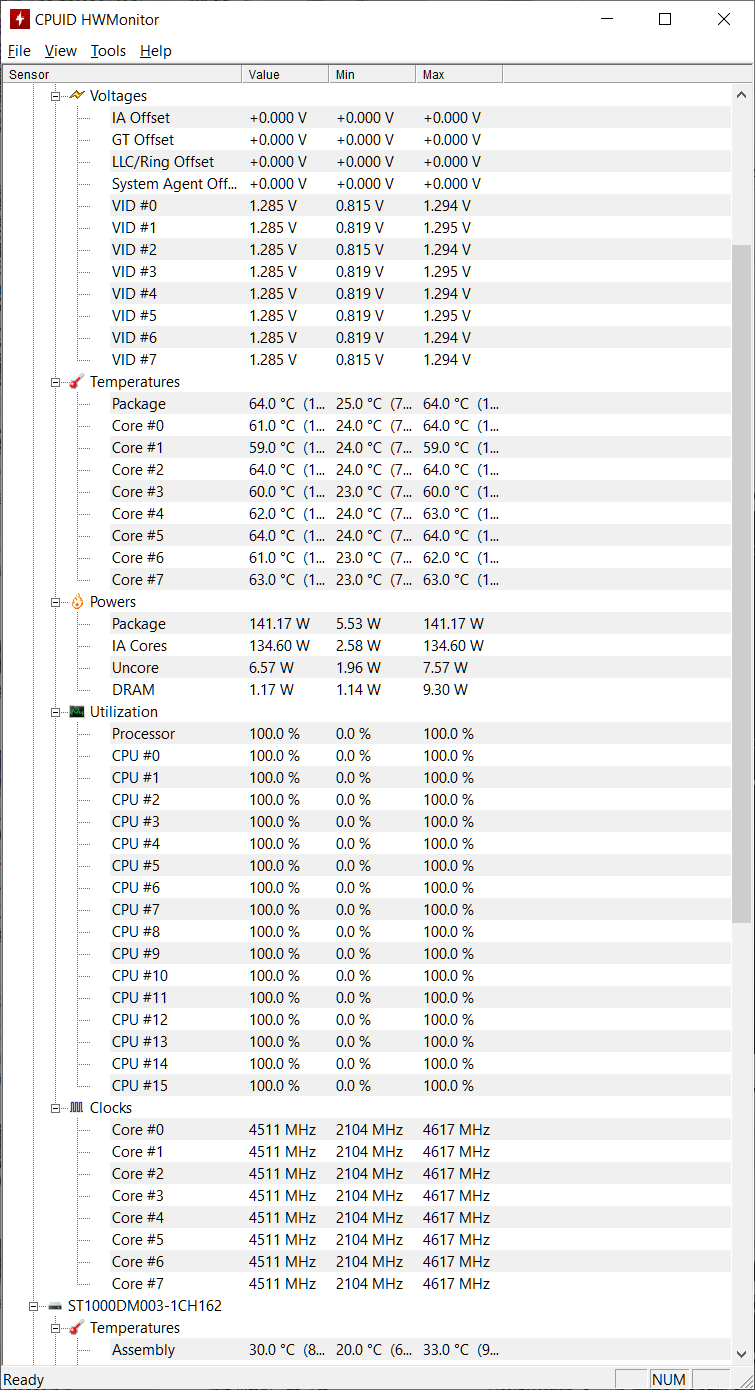
Task: Click the Max column header
Action: [458, 75]
